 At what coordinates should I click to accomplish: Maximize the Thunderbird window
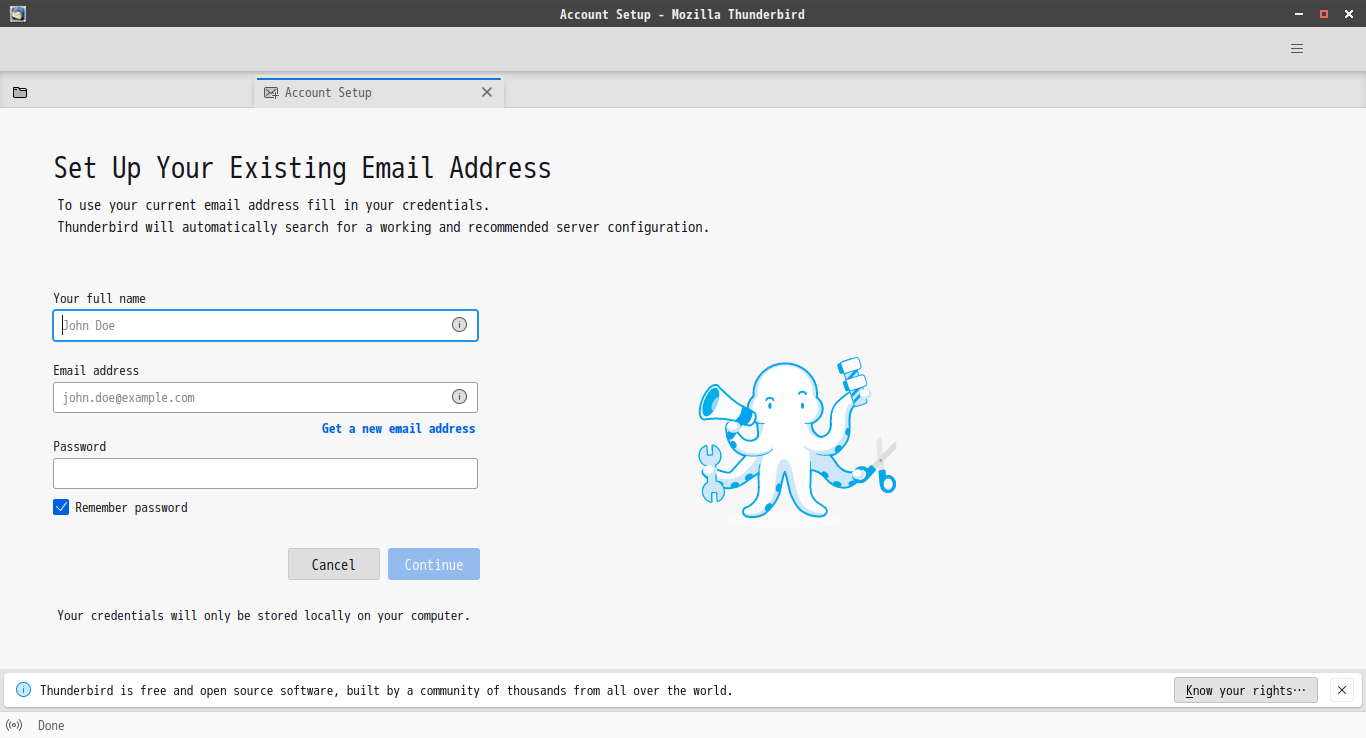1324,14
